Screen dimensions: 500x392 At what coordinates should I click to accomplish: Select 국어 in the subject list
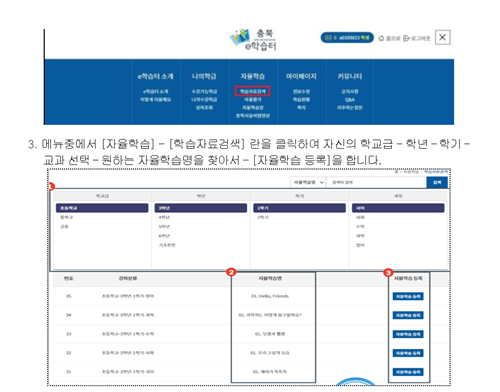[398, 208]
